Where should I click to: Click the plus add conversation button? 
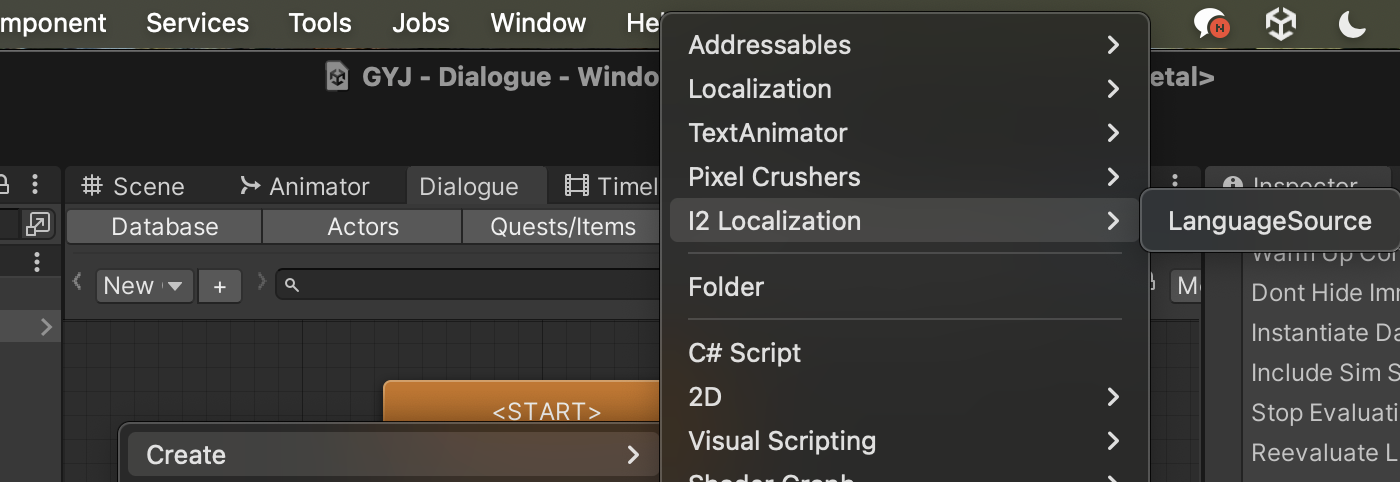point(220,286)
